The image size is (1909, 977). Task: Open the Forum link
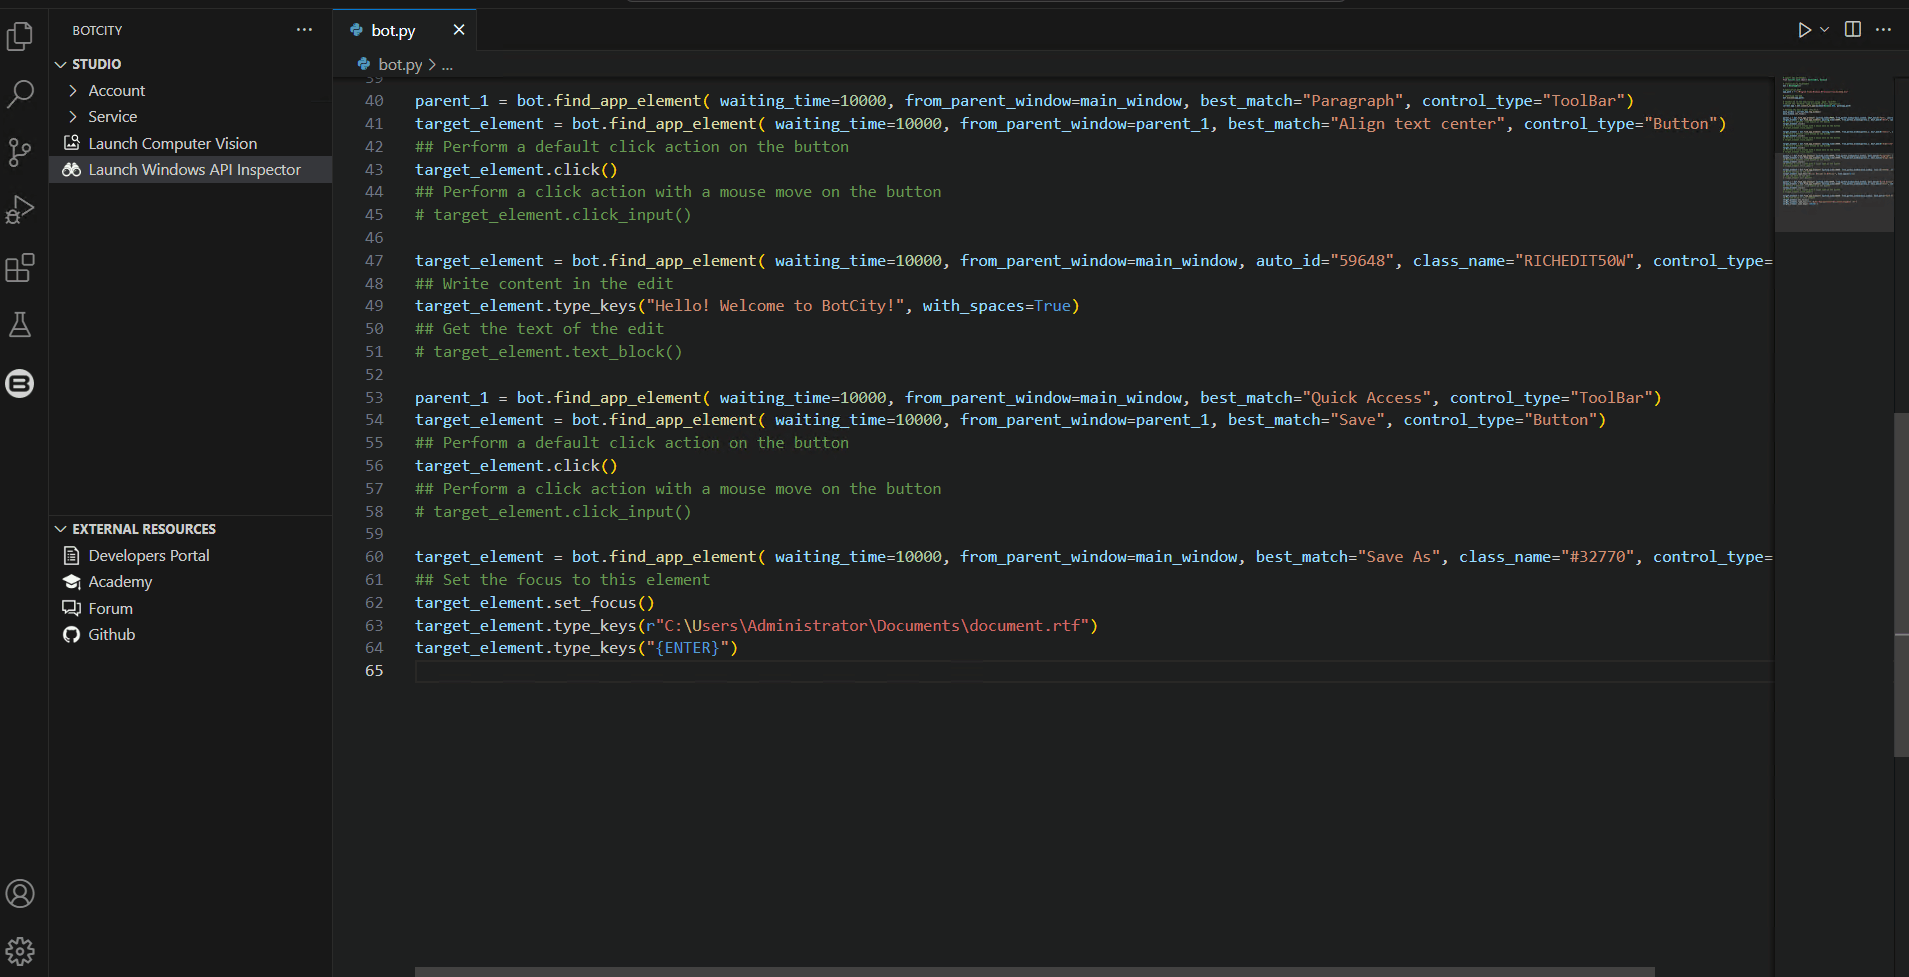click(190, 608)
